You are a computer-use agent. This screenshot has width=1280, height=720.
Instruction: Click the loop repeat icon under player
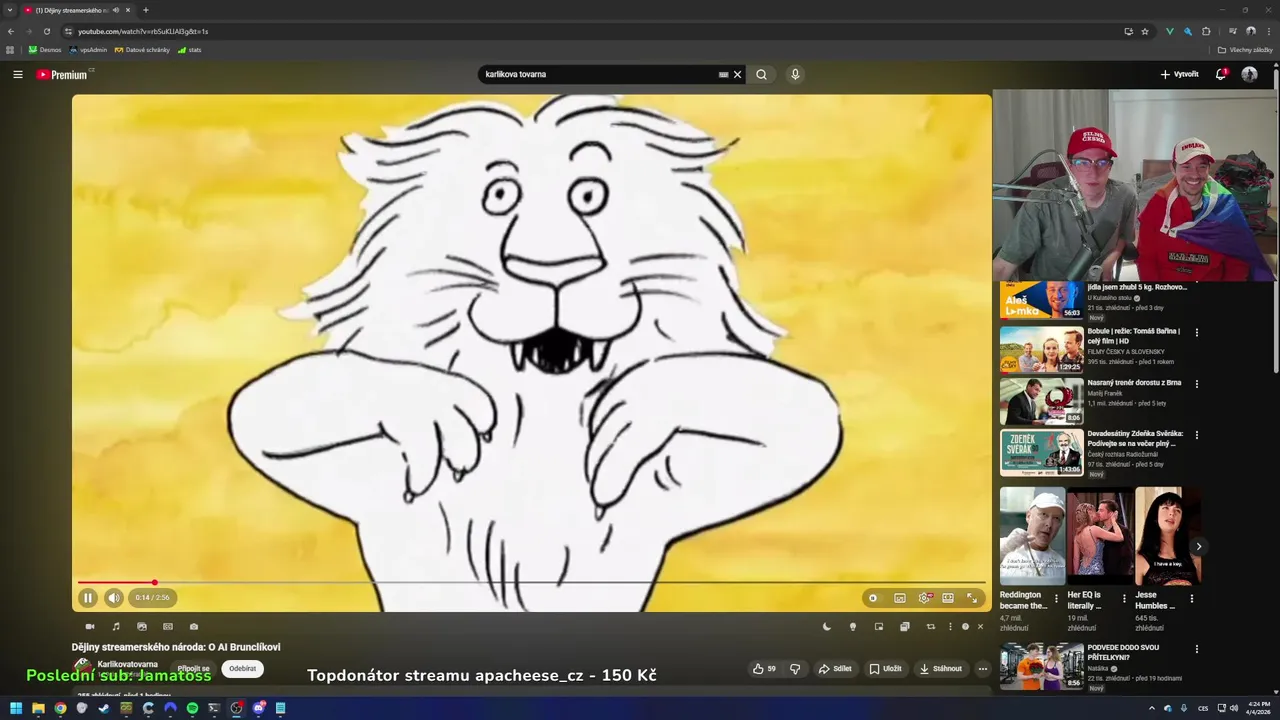(930, 627)
